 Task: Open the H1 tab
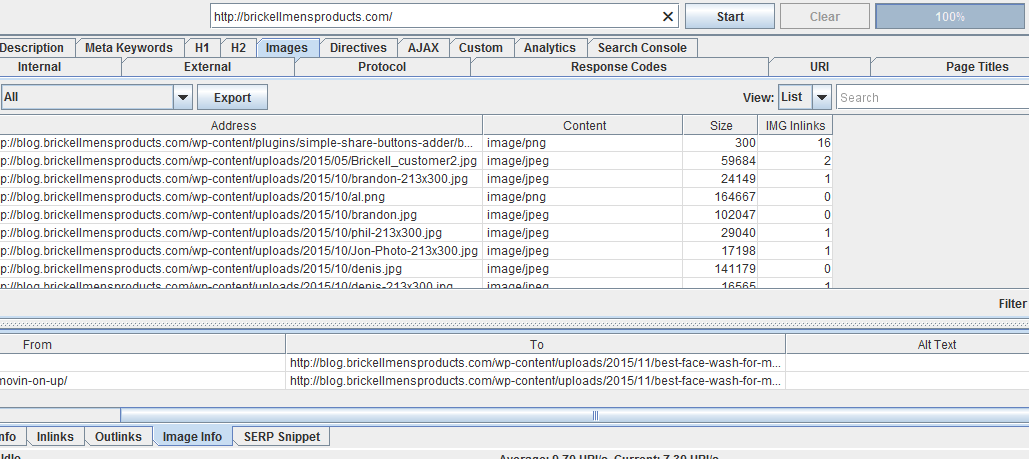202,48
